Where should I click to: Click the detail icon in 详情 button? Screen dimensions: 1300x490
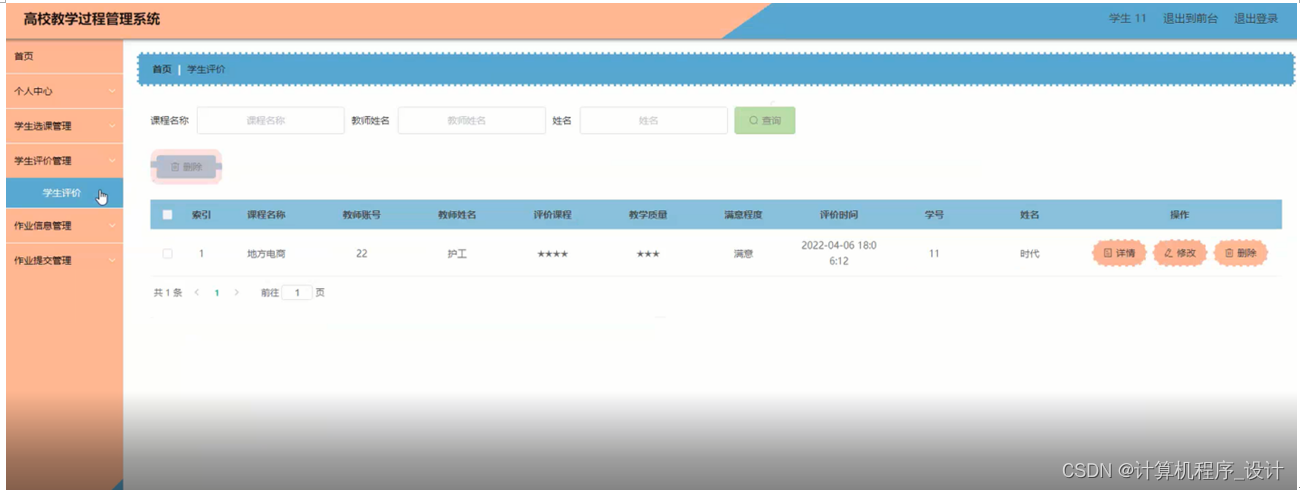[x=1108, y=254]
